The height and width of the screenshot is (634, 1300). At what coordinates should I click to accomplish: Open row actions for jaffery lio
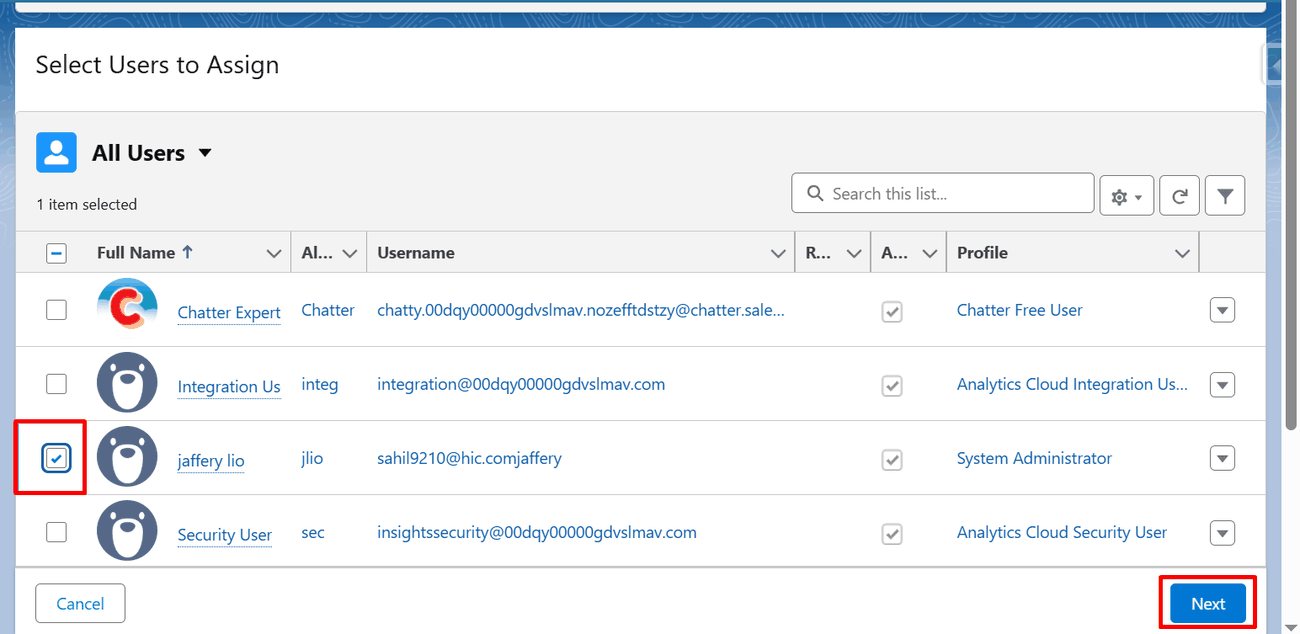tap(1222, 458)
